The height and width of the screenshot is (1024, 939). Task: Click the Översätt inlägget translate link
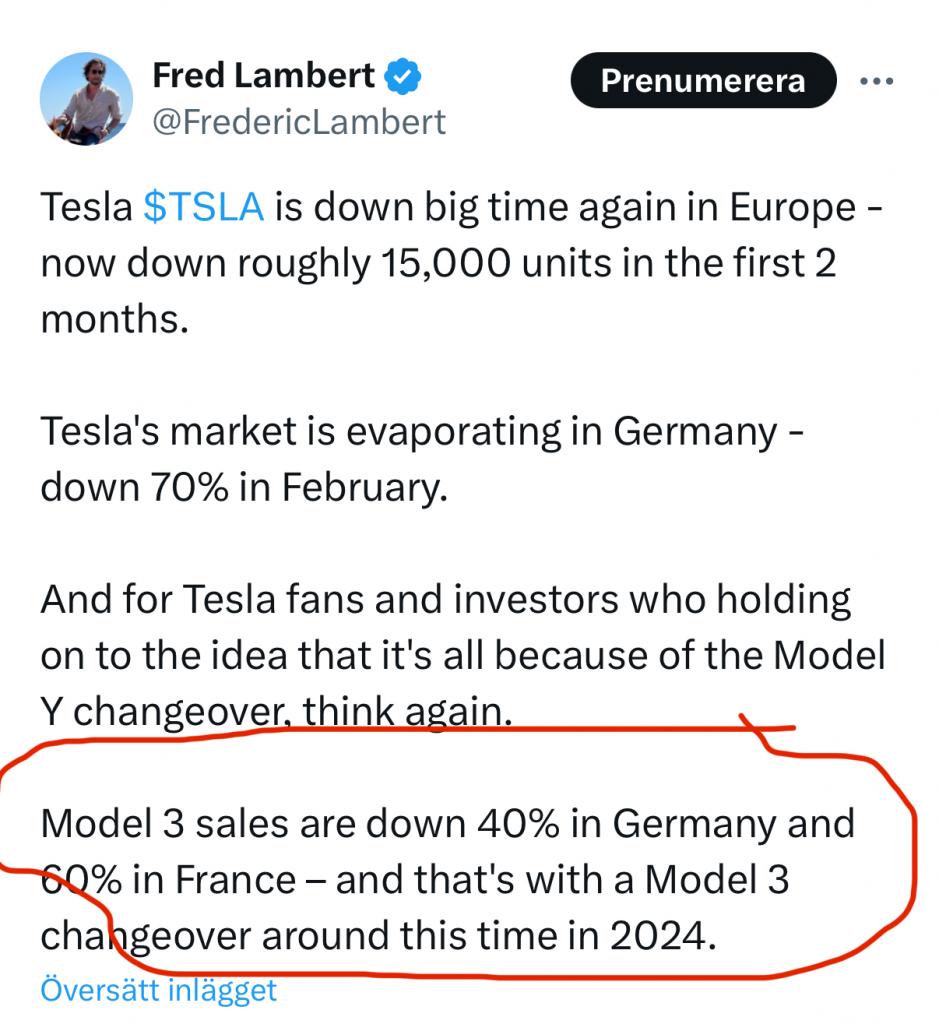coord(158,990)
